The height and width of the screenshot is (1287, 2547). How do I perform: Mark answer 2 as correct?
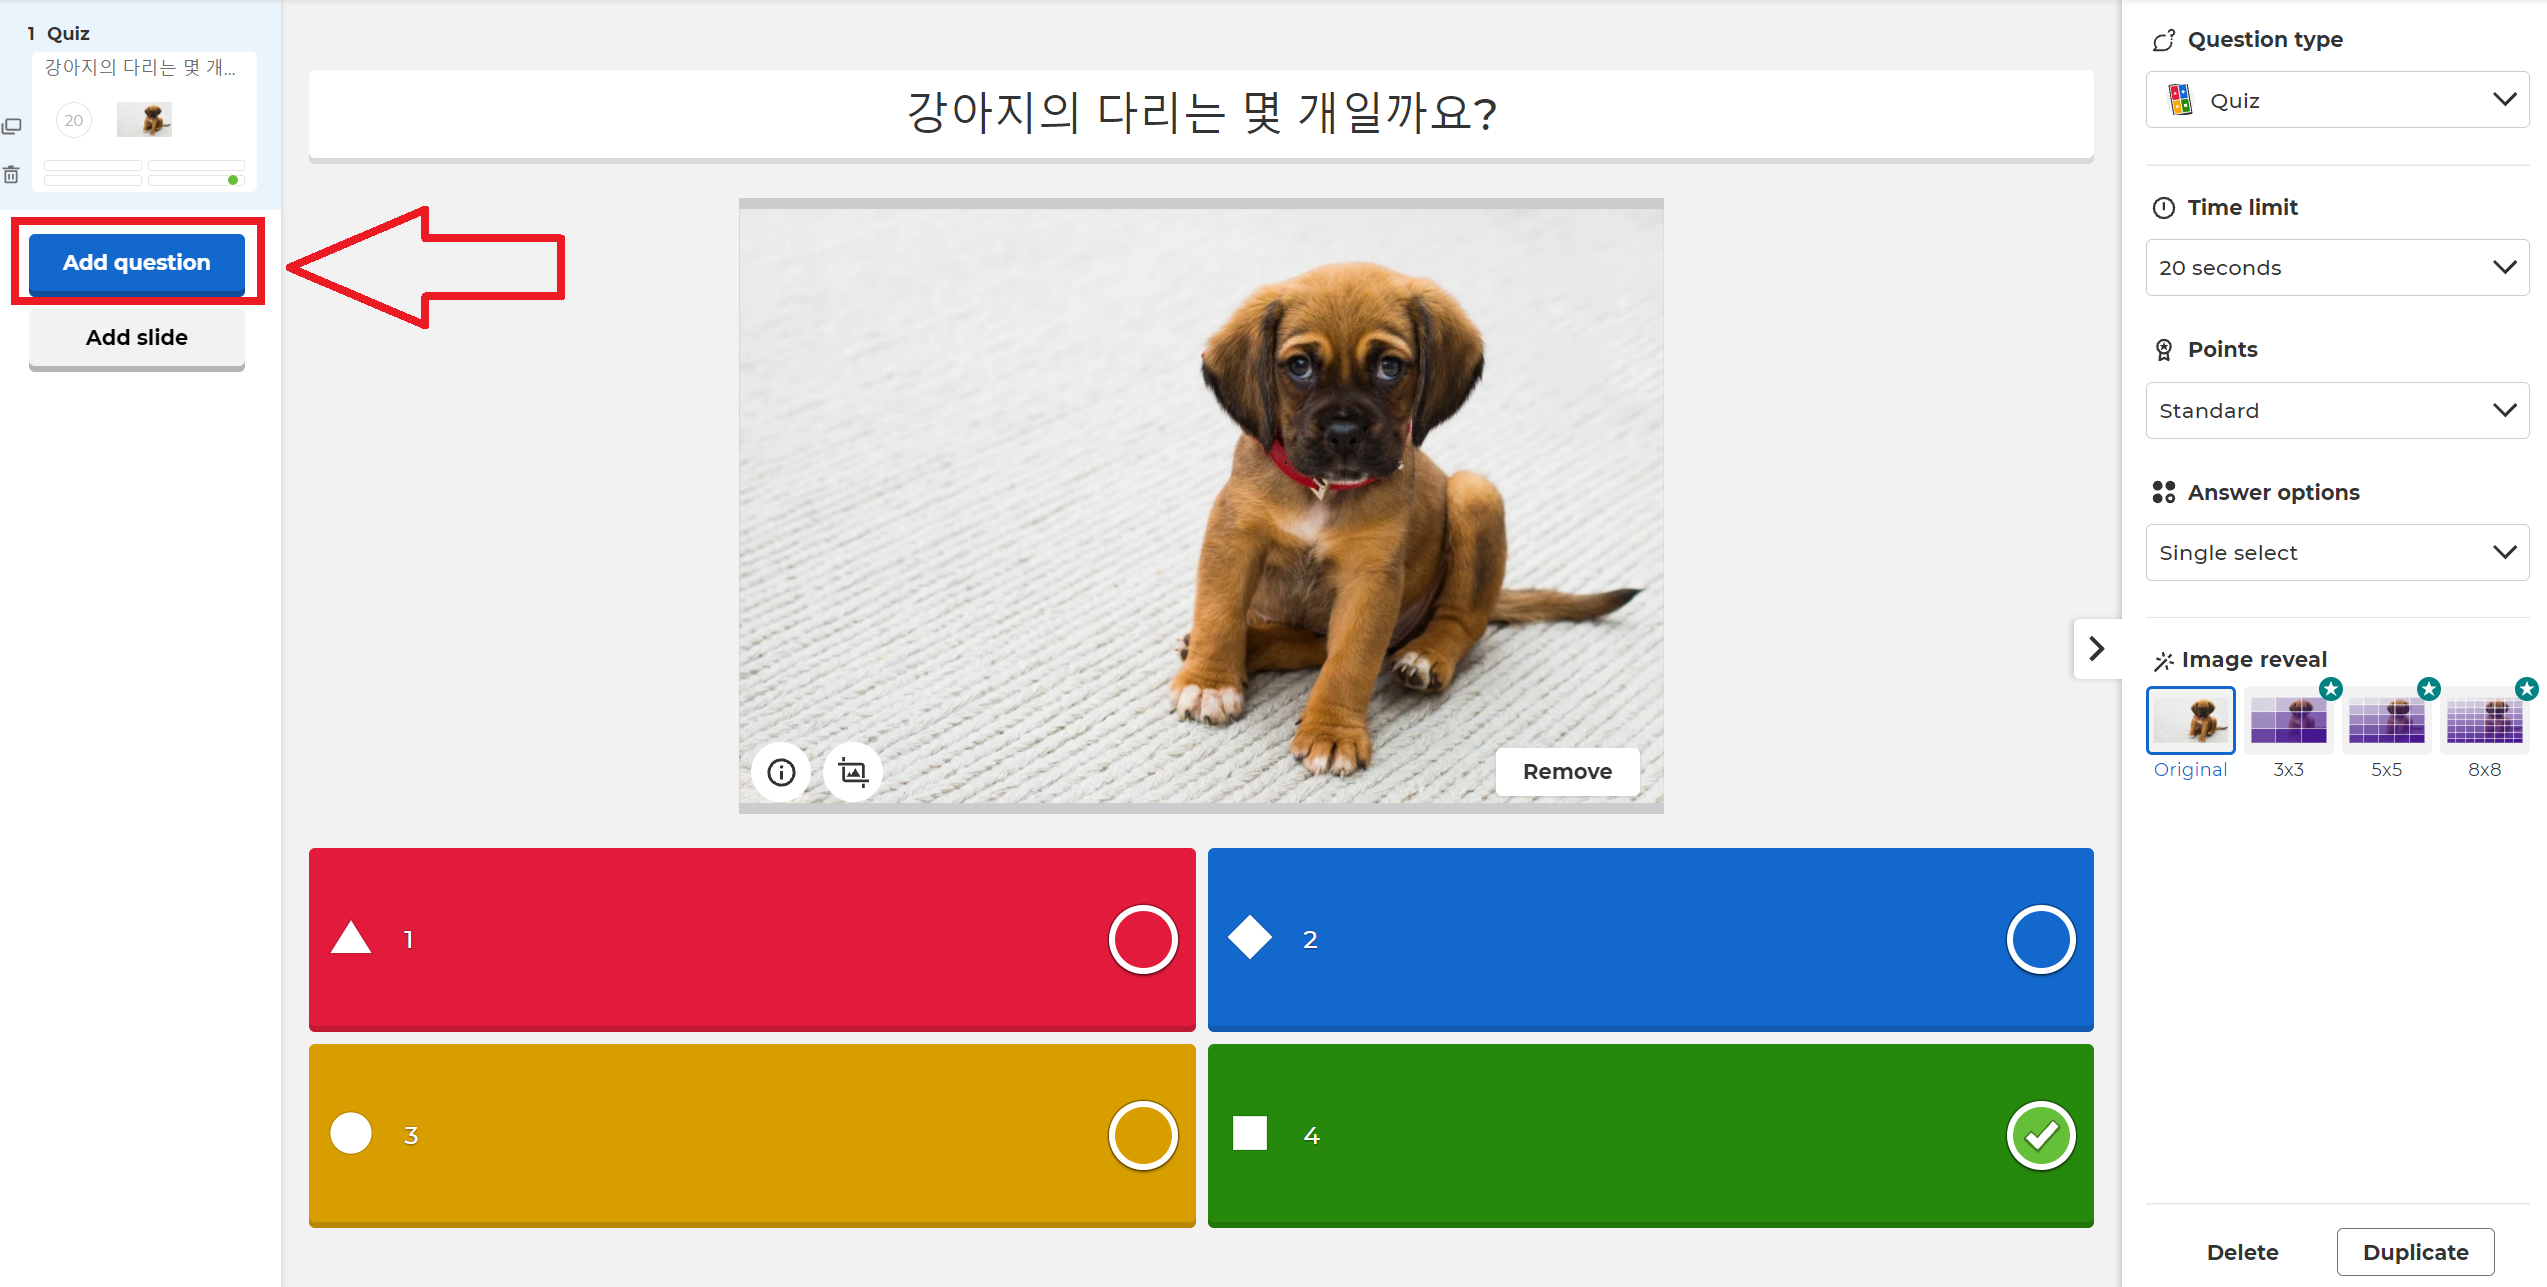tap(2040, 939)
